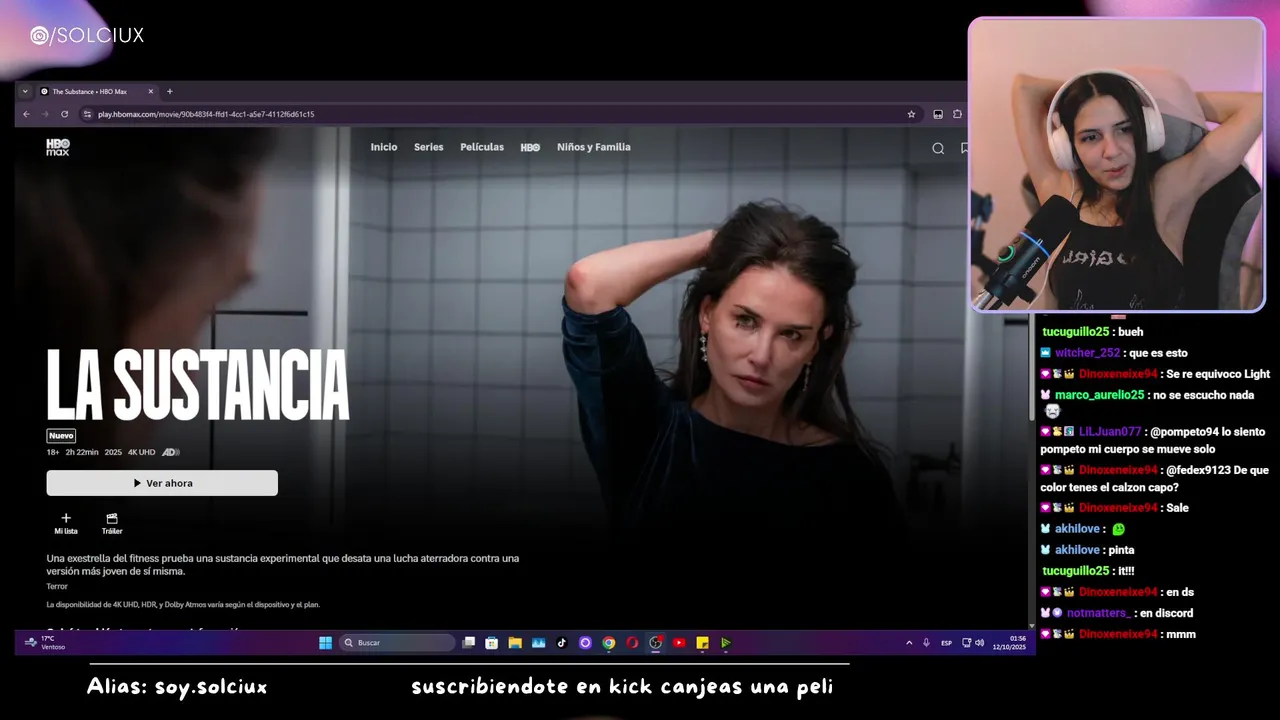Expand the browser tab search dropdown
The image size is (1280, 720).
[25, 91]
